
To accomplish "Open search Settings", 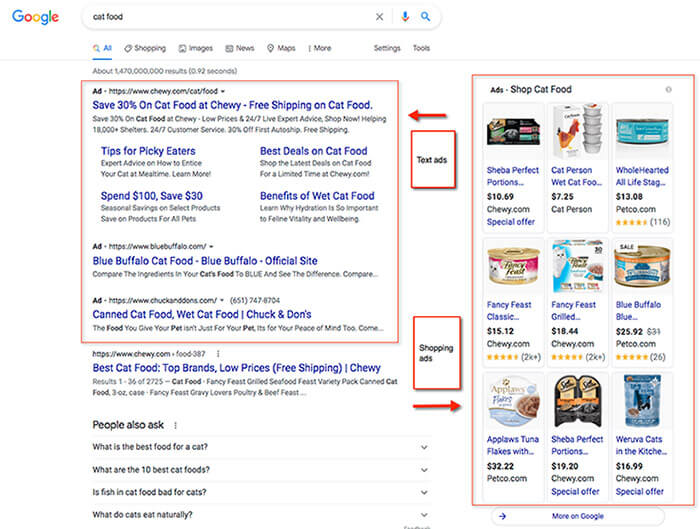I will click(x=387, y=48).
